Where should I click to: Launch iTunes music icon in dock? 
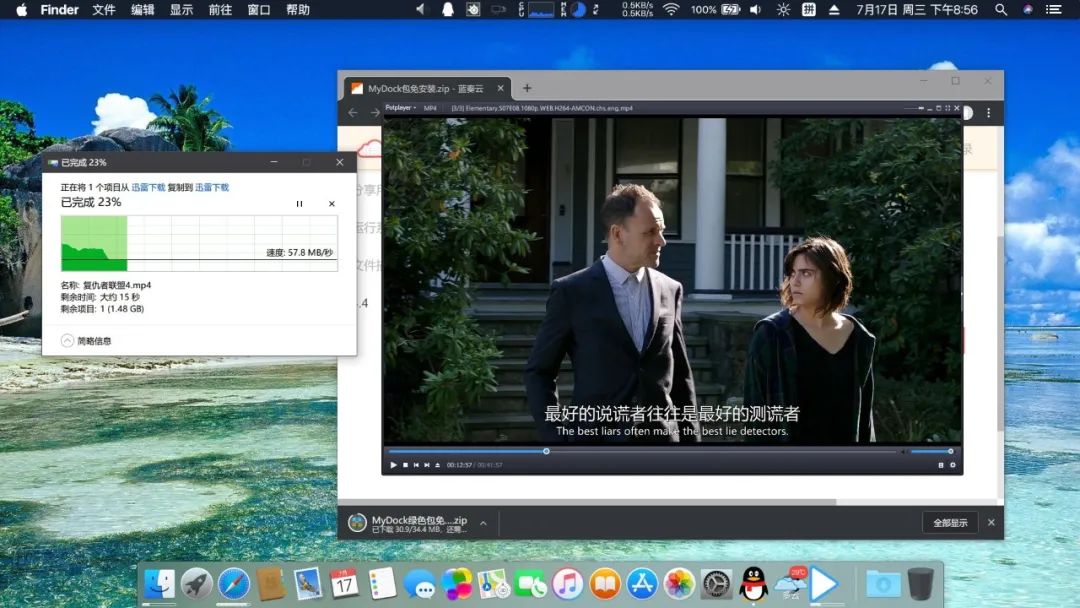(x=568, y=585)
